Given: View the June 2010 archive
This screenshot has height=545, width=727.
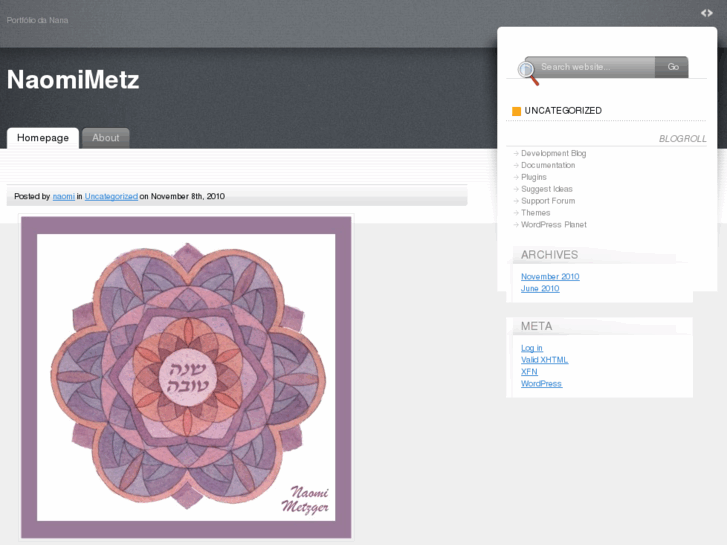Looking at the screenshot, I should click(x=540, y=289).
